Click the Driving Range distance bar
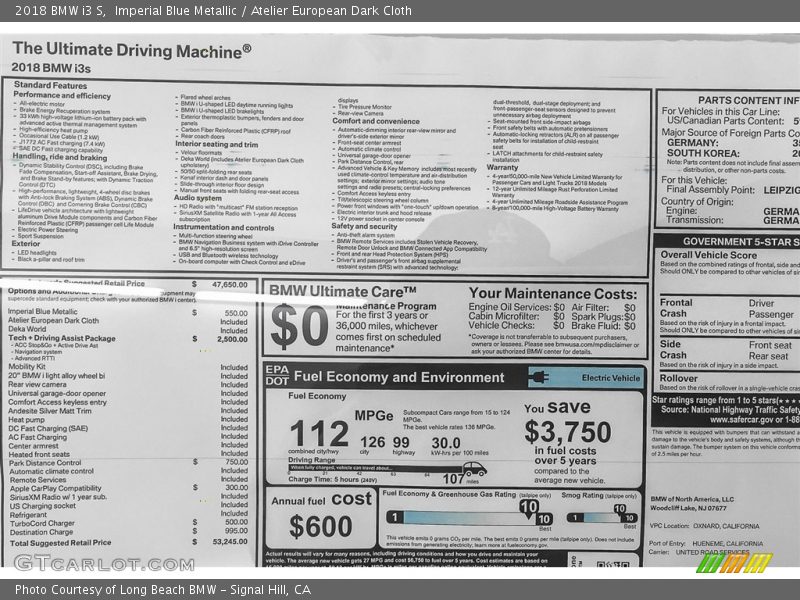 (375, 468)
